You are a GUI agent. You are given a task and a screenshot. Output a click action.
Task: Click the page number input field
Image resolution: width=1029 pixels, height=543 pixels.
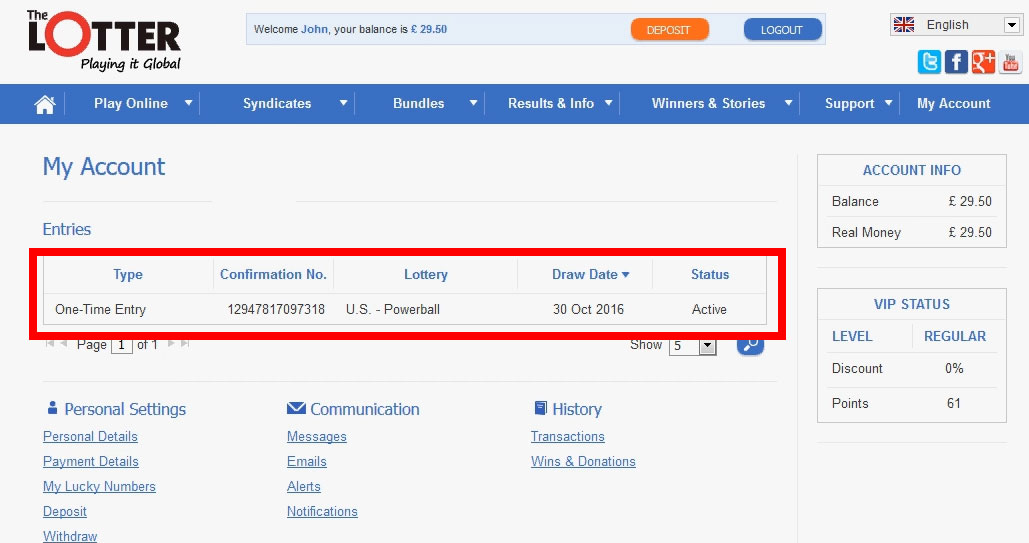pos(121,345)
